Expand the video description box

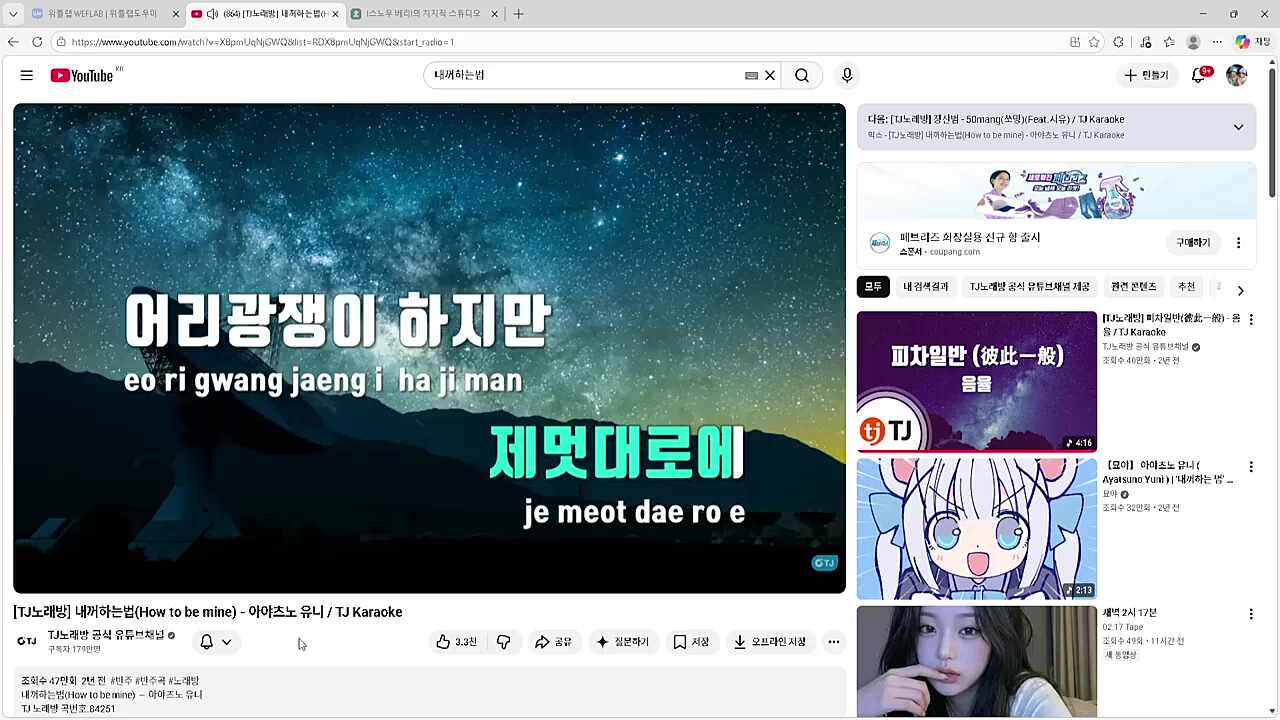429,693
